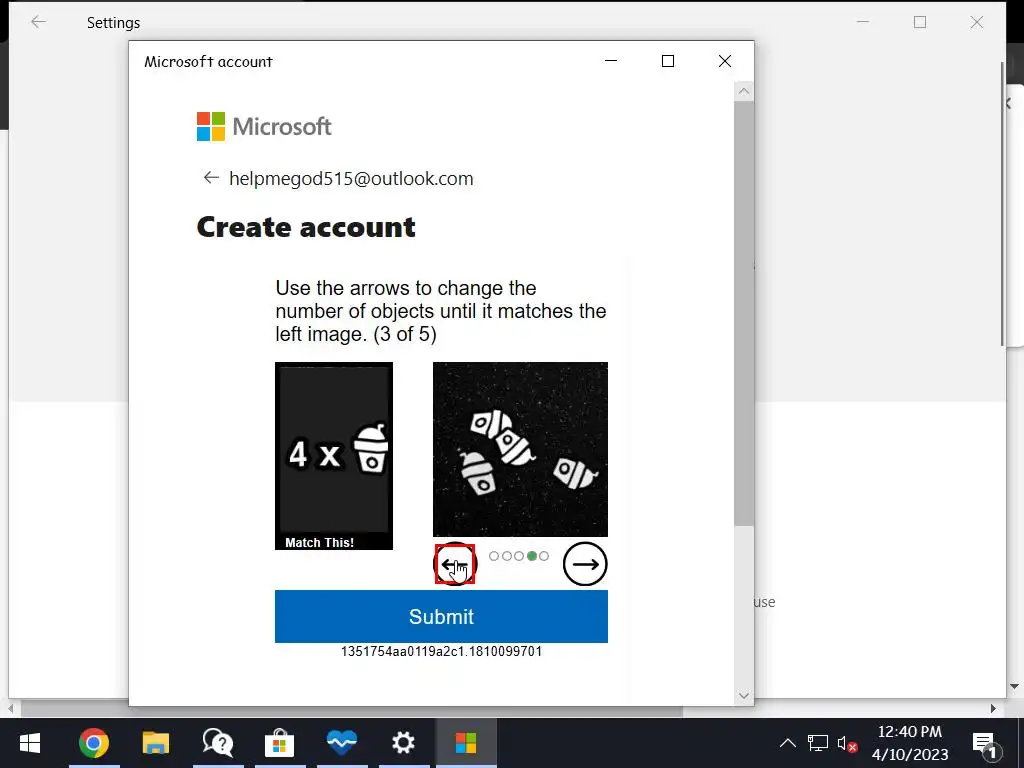Show hidden system tray icons
The width and height of the screenshot is (1024, 768).
(788, 743)
